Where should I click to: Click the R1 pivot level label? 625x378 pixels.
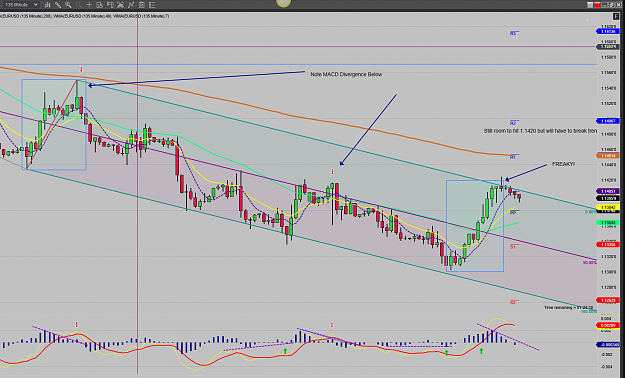513,157
